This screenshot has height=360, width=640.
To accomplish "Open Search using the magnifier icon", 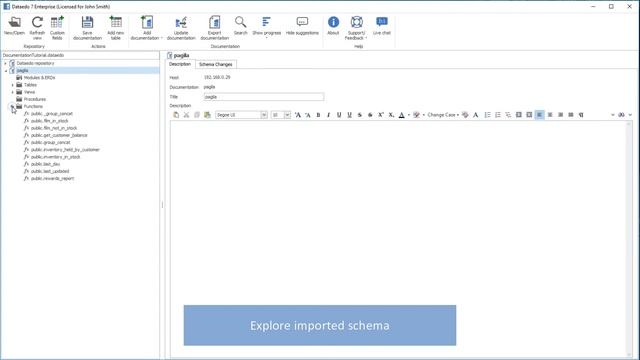I will pyautogui.click(x=240, y=22).
